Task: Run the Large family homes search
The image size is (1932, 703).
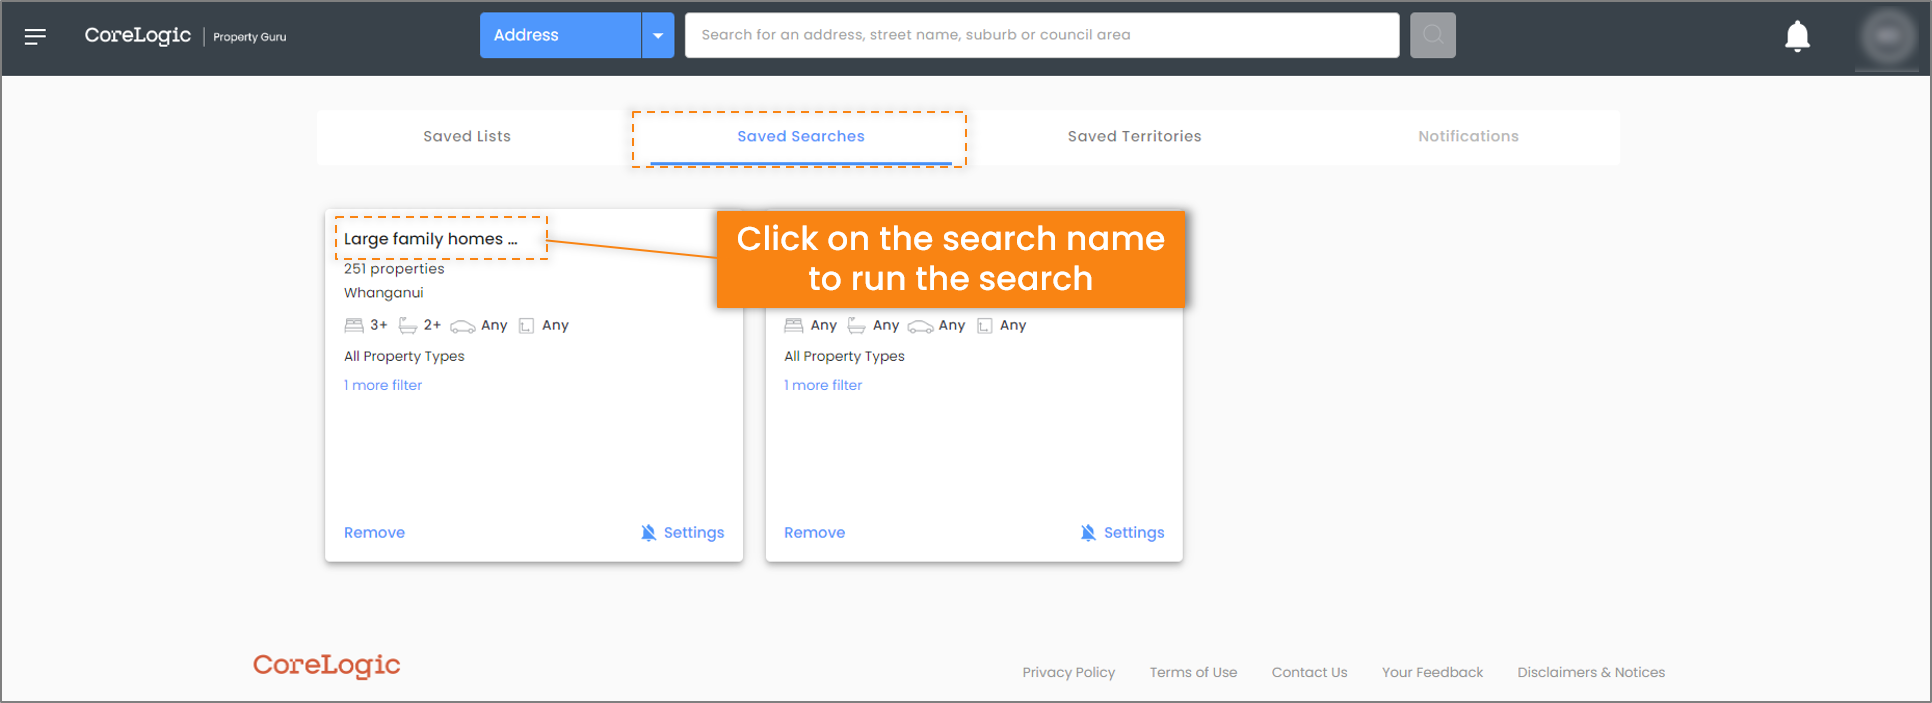Action: [431, 239]
